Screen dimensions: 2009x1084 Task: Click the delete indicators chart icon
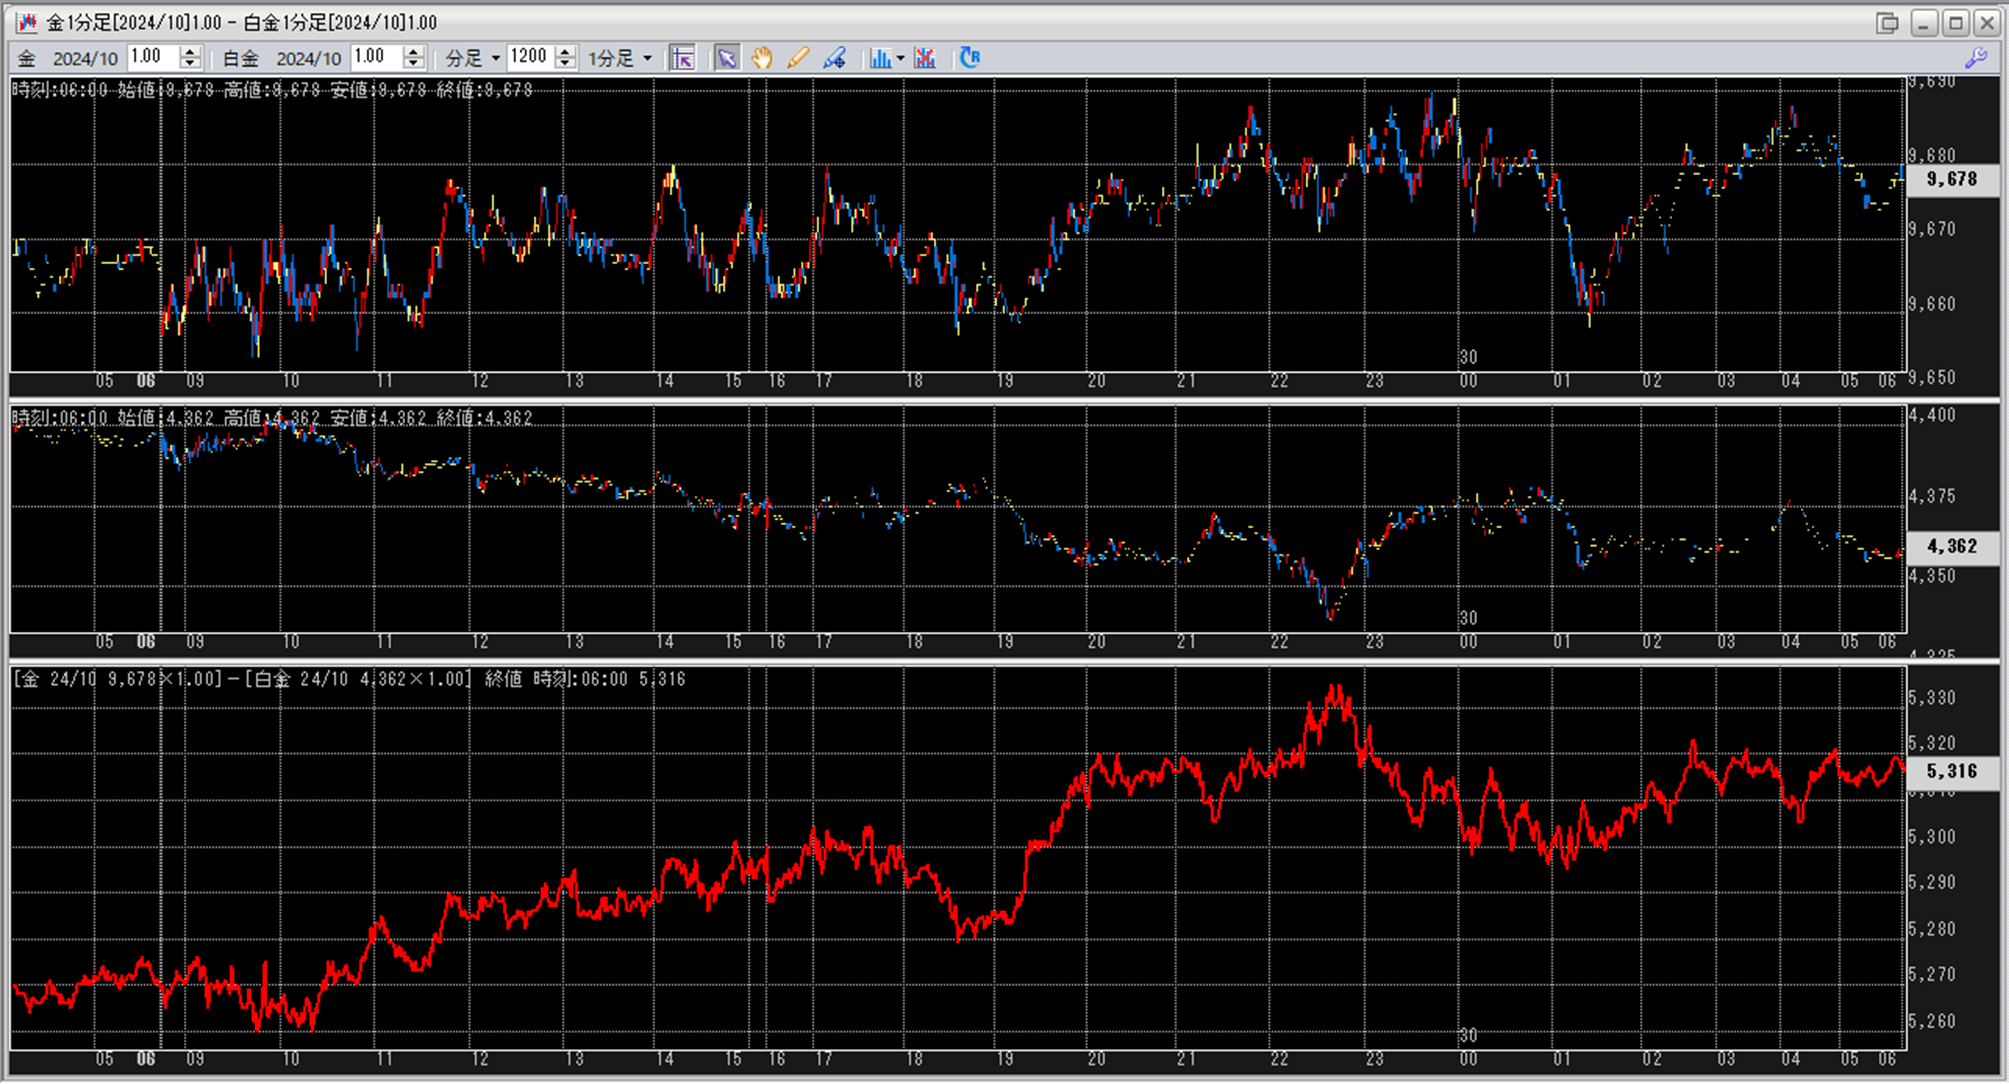point(925,58)
